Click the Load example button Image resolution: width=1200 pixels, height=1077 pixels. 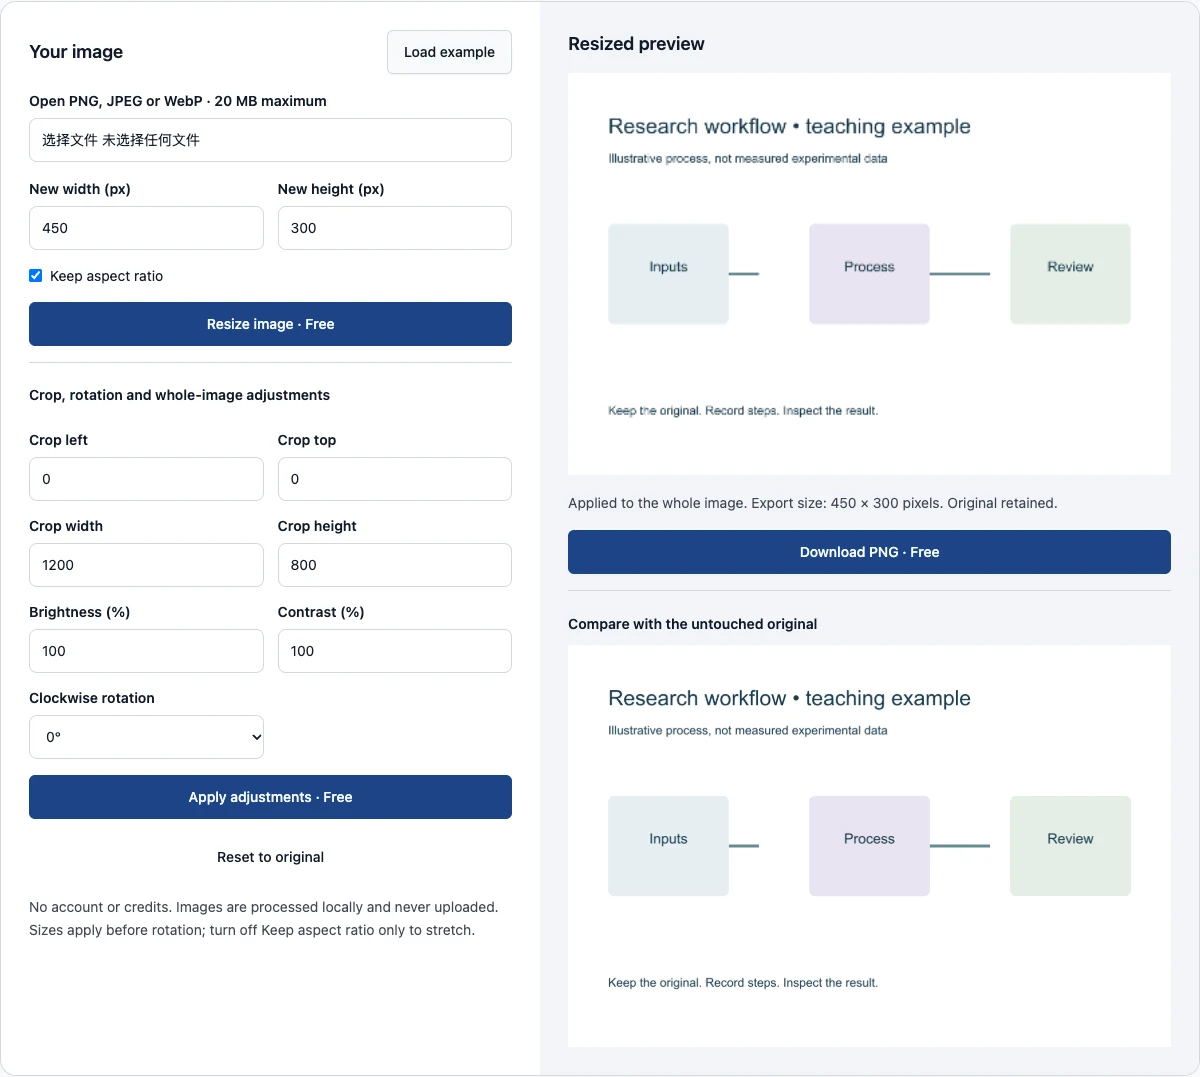(449, 52)
